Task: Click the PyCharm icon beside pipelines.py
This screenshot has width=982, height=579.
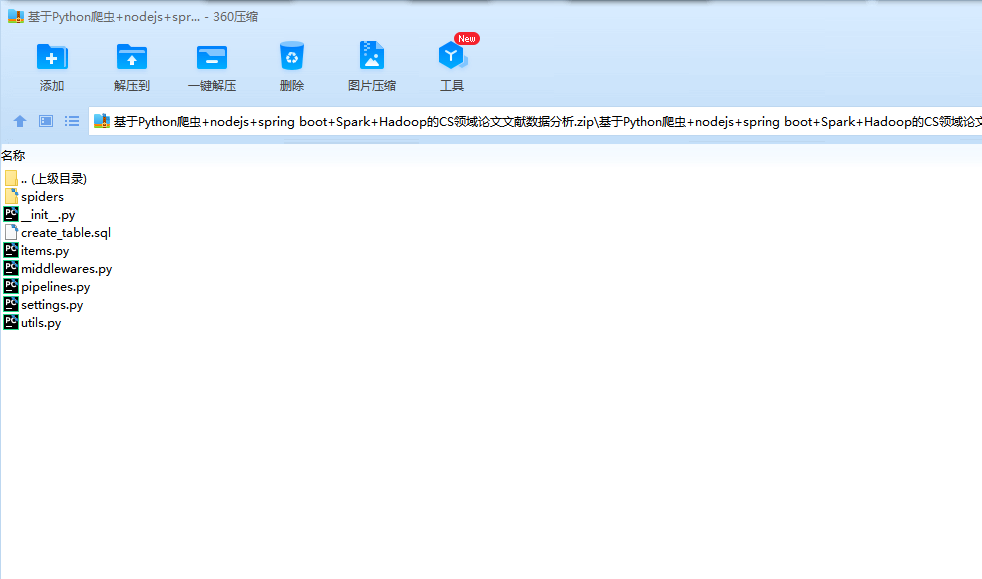Action: (x=11, y=286)
